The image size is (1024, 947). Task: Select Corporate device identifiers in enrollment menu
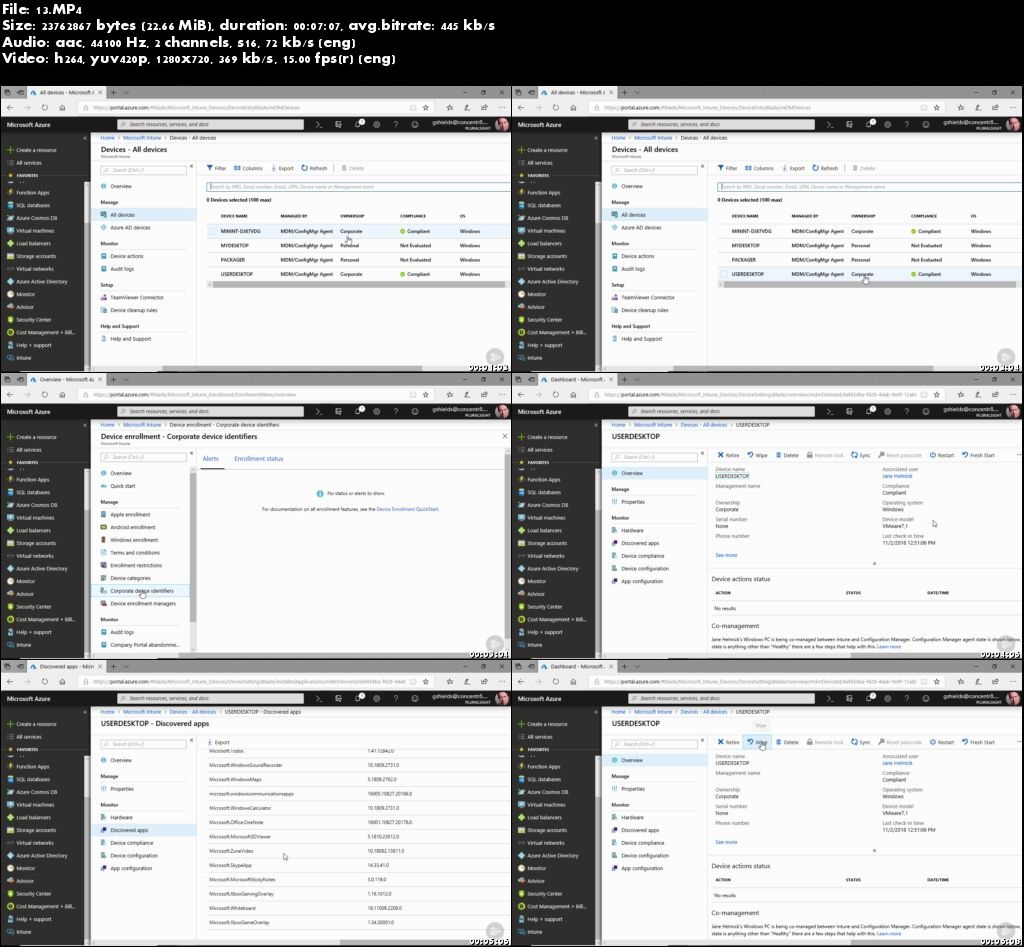[x=141, y=590]
